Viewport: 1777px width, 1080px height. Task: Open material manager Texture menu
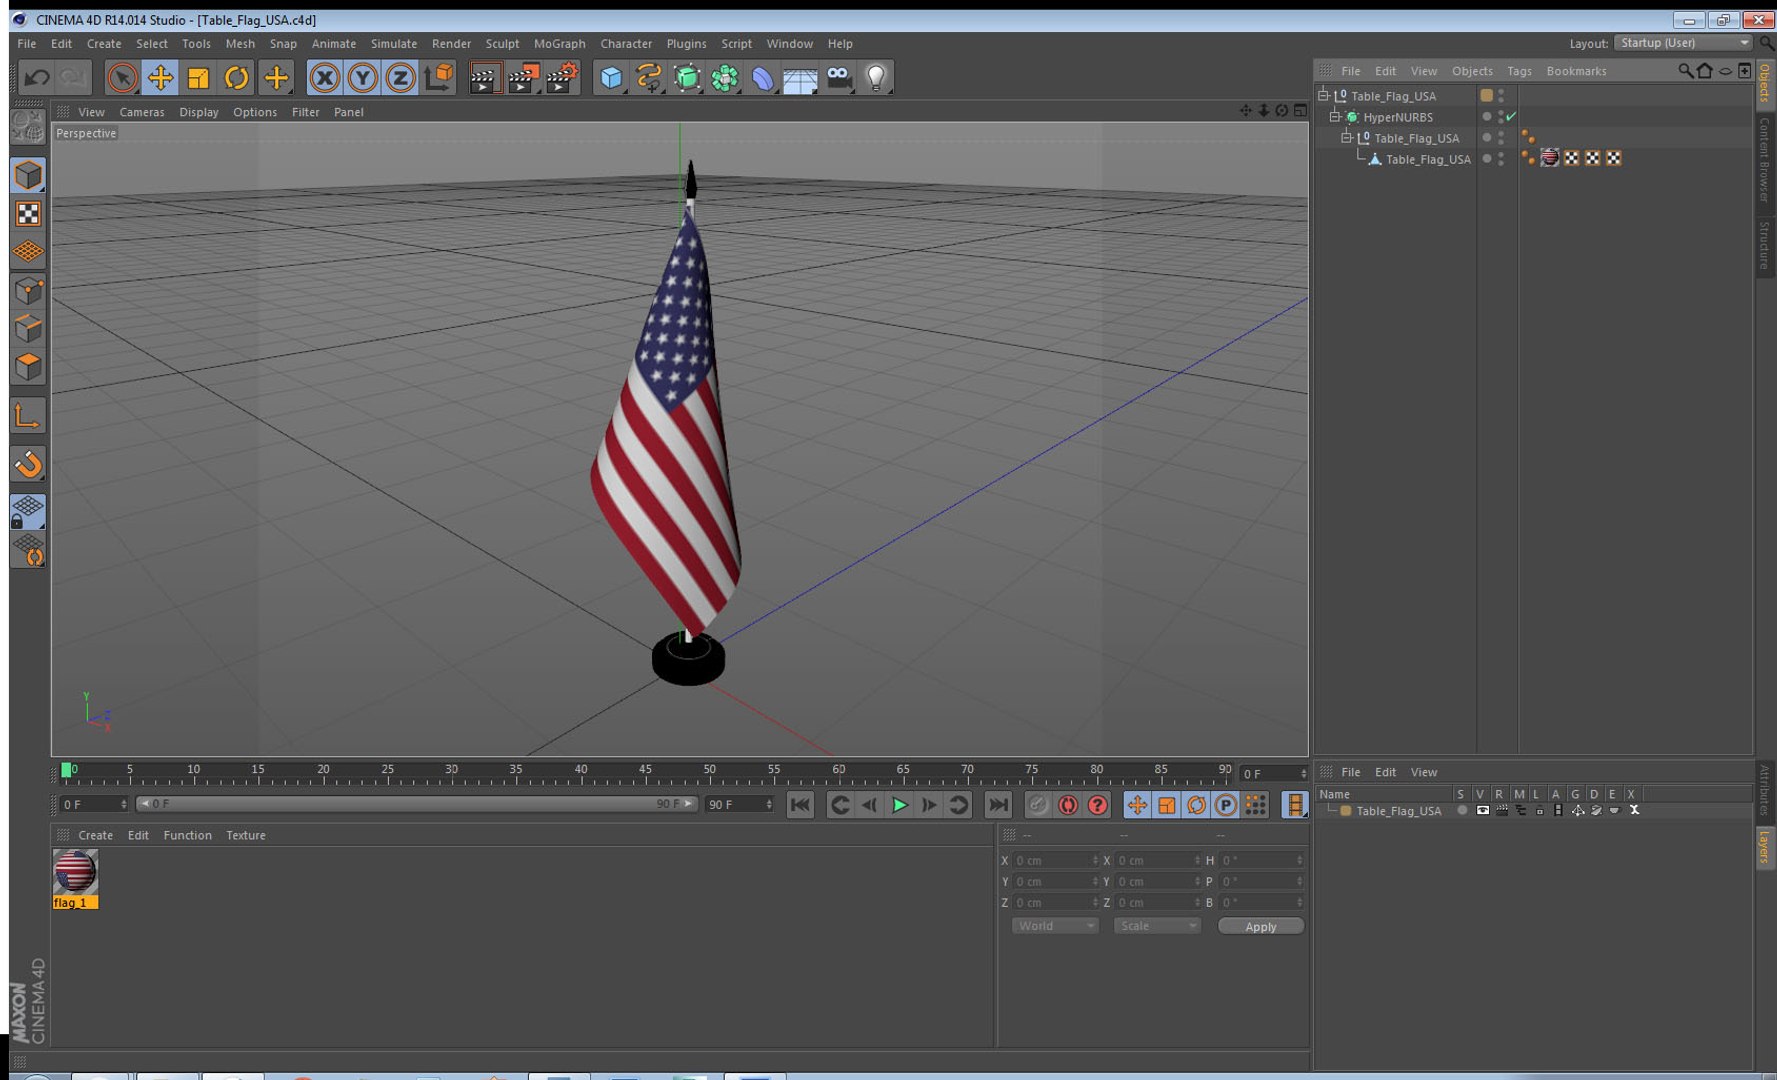245,835
